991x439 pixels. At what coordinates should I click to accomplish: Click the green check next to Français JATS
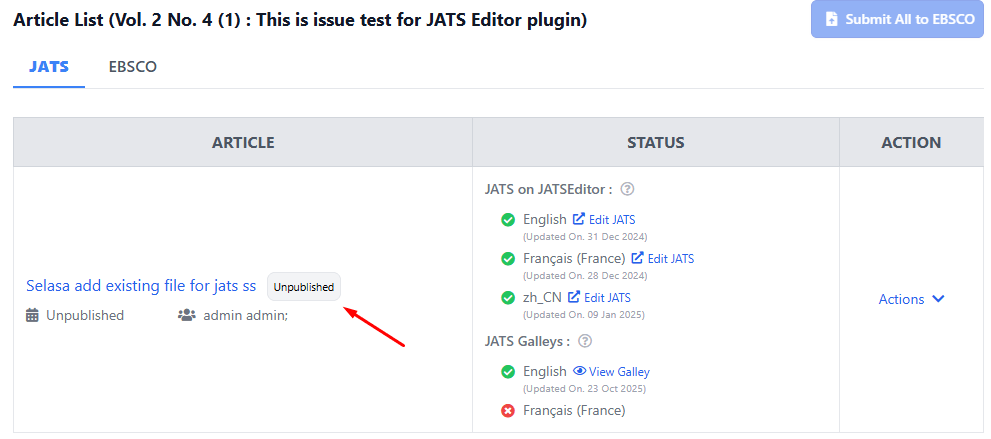[x=508, y=259]
